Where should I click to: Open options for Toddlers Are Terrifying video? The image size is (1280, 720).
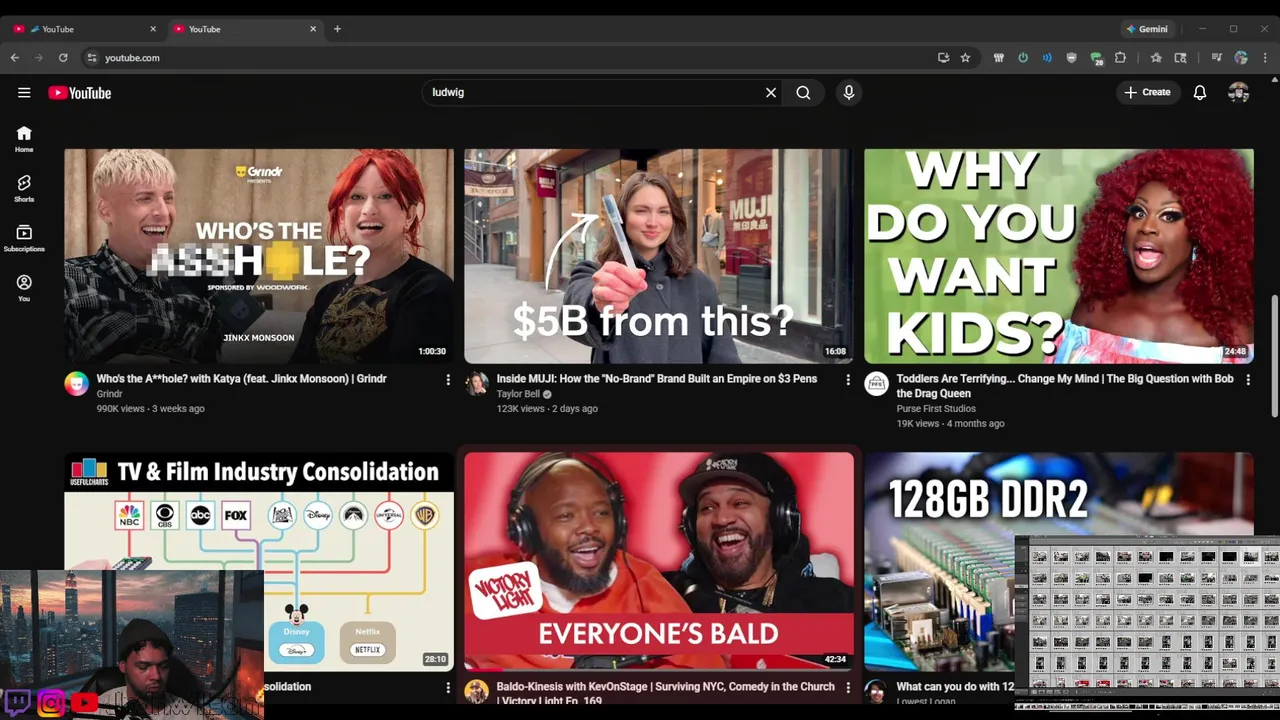[x=1248, y=380]
